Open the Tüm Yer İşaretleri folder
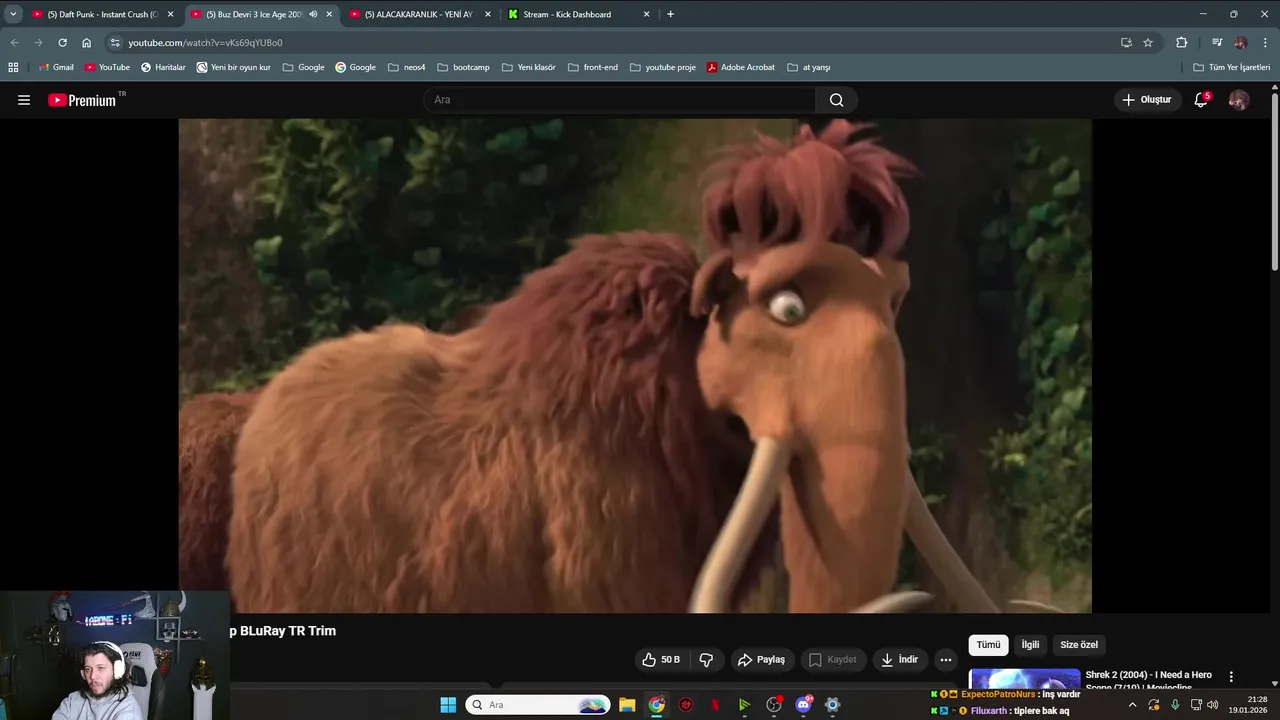This screenshot has width=1280, height=720. point(1232,67)
